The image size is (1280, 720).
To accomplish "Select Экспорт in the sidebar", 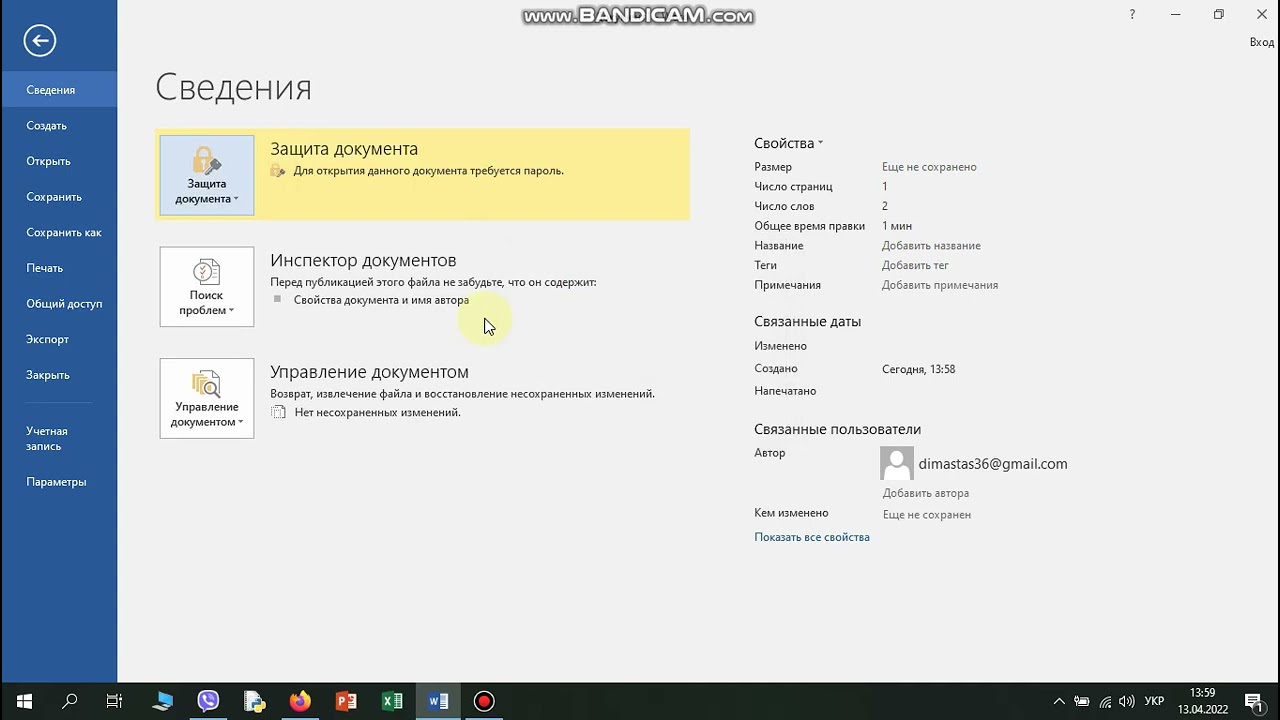I will click(x=59, y=339).
